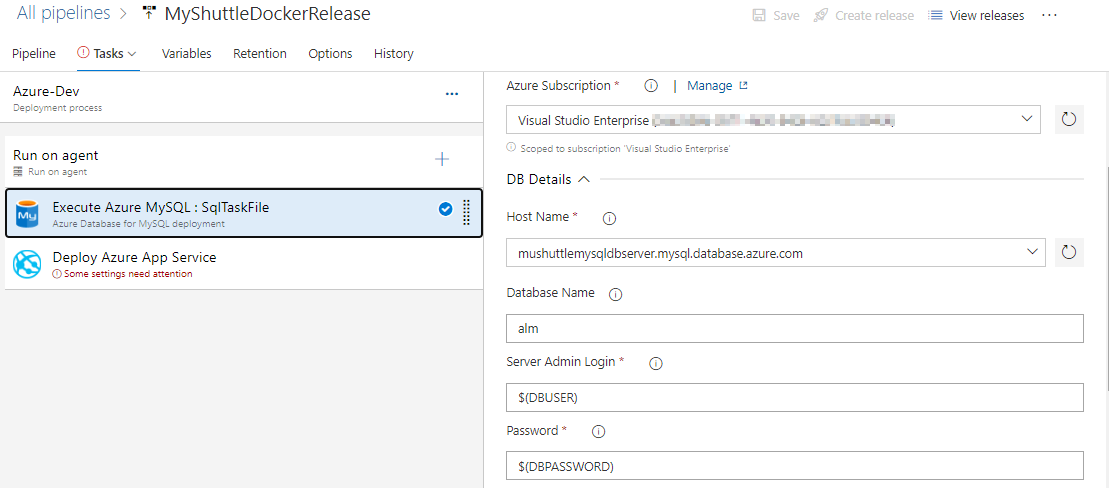Click the Database Name field containing alm
The height and width of the screenshot is (488, 1109).
[795, 329]
